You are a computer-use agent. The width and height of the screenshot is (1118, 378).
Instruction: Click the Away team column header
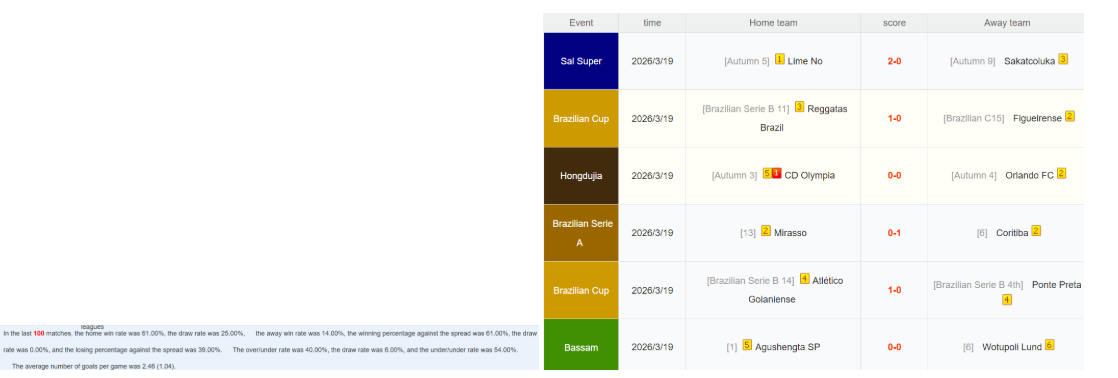(1006, 23)
